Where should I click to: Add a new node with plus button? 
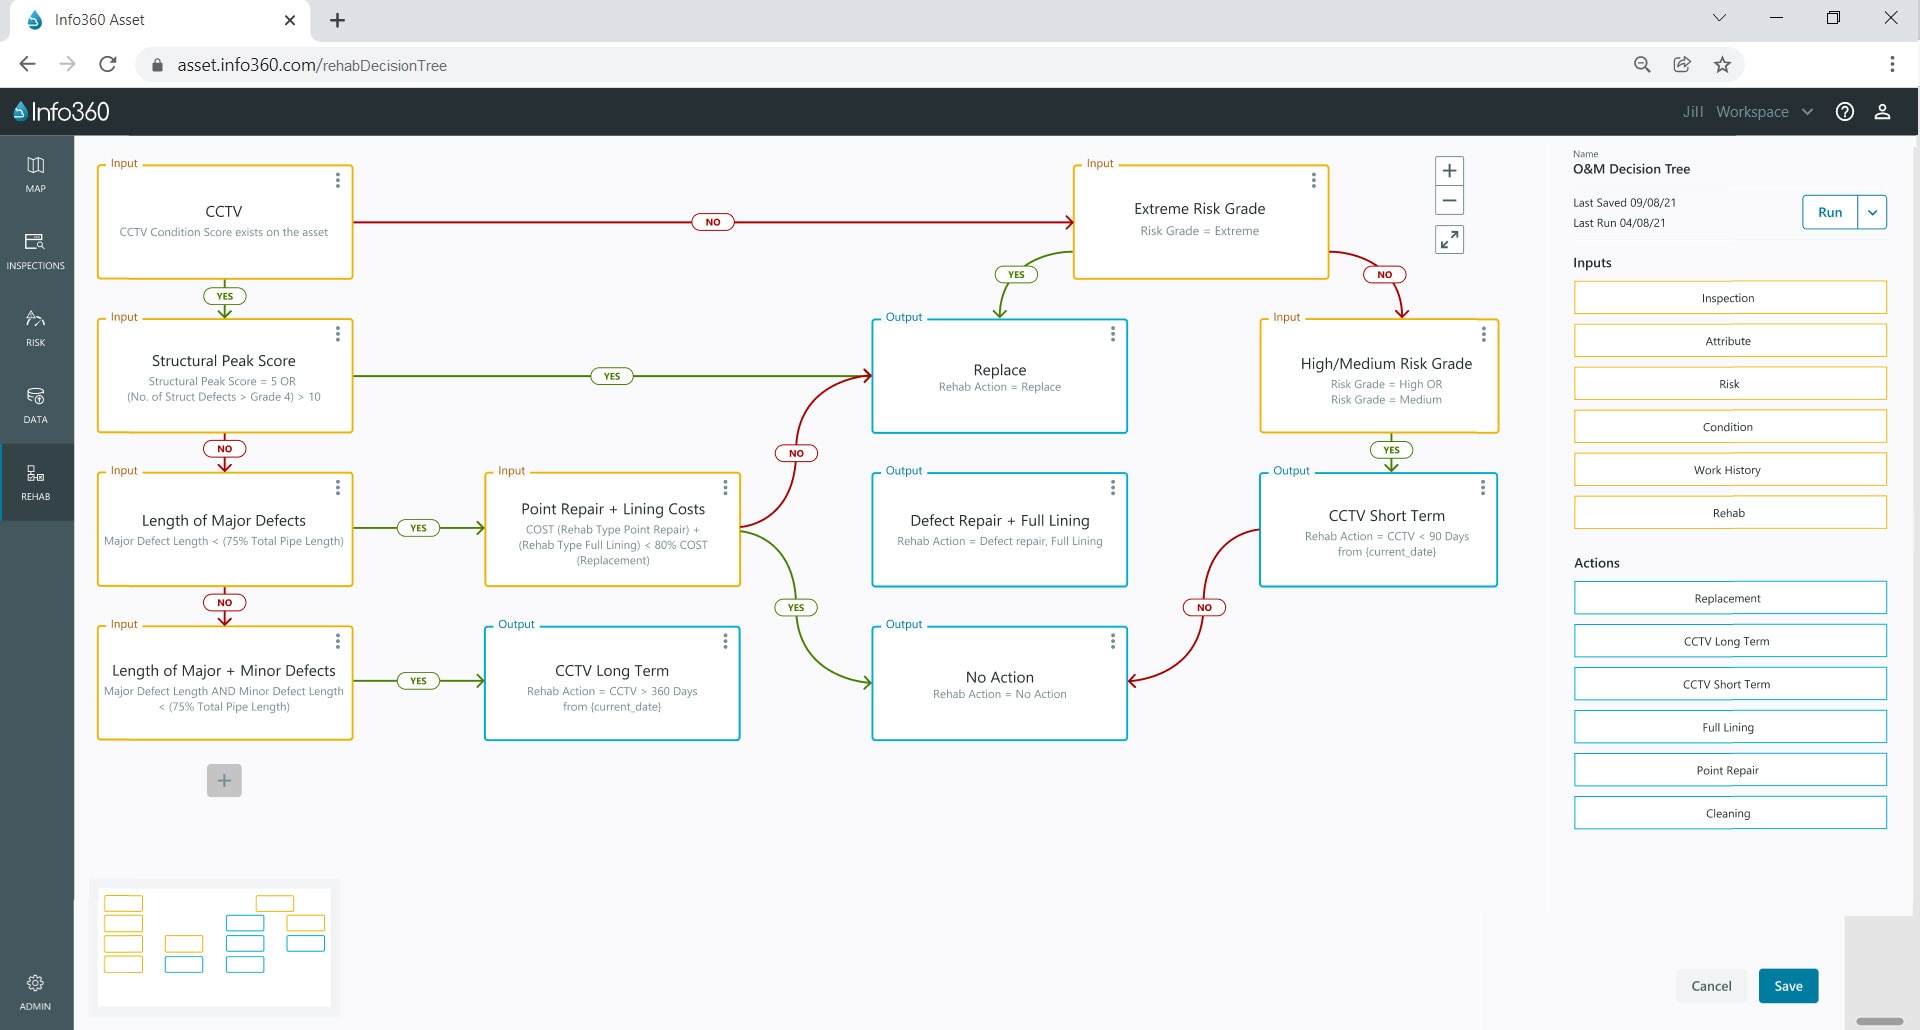click(x=224, y=781)
